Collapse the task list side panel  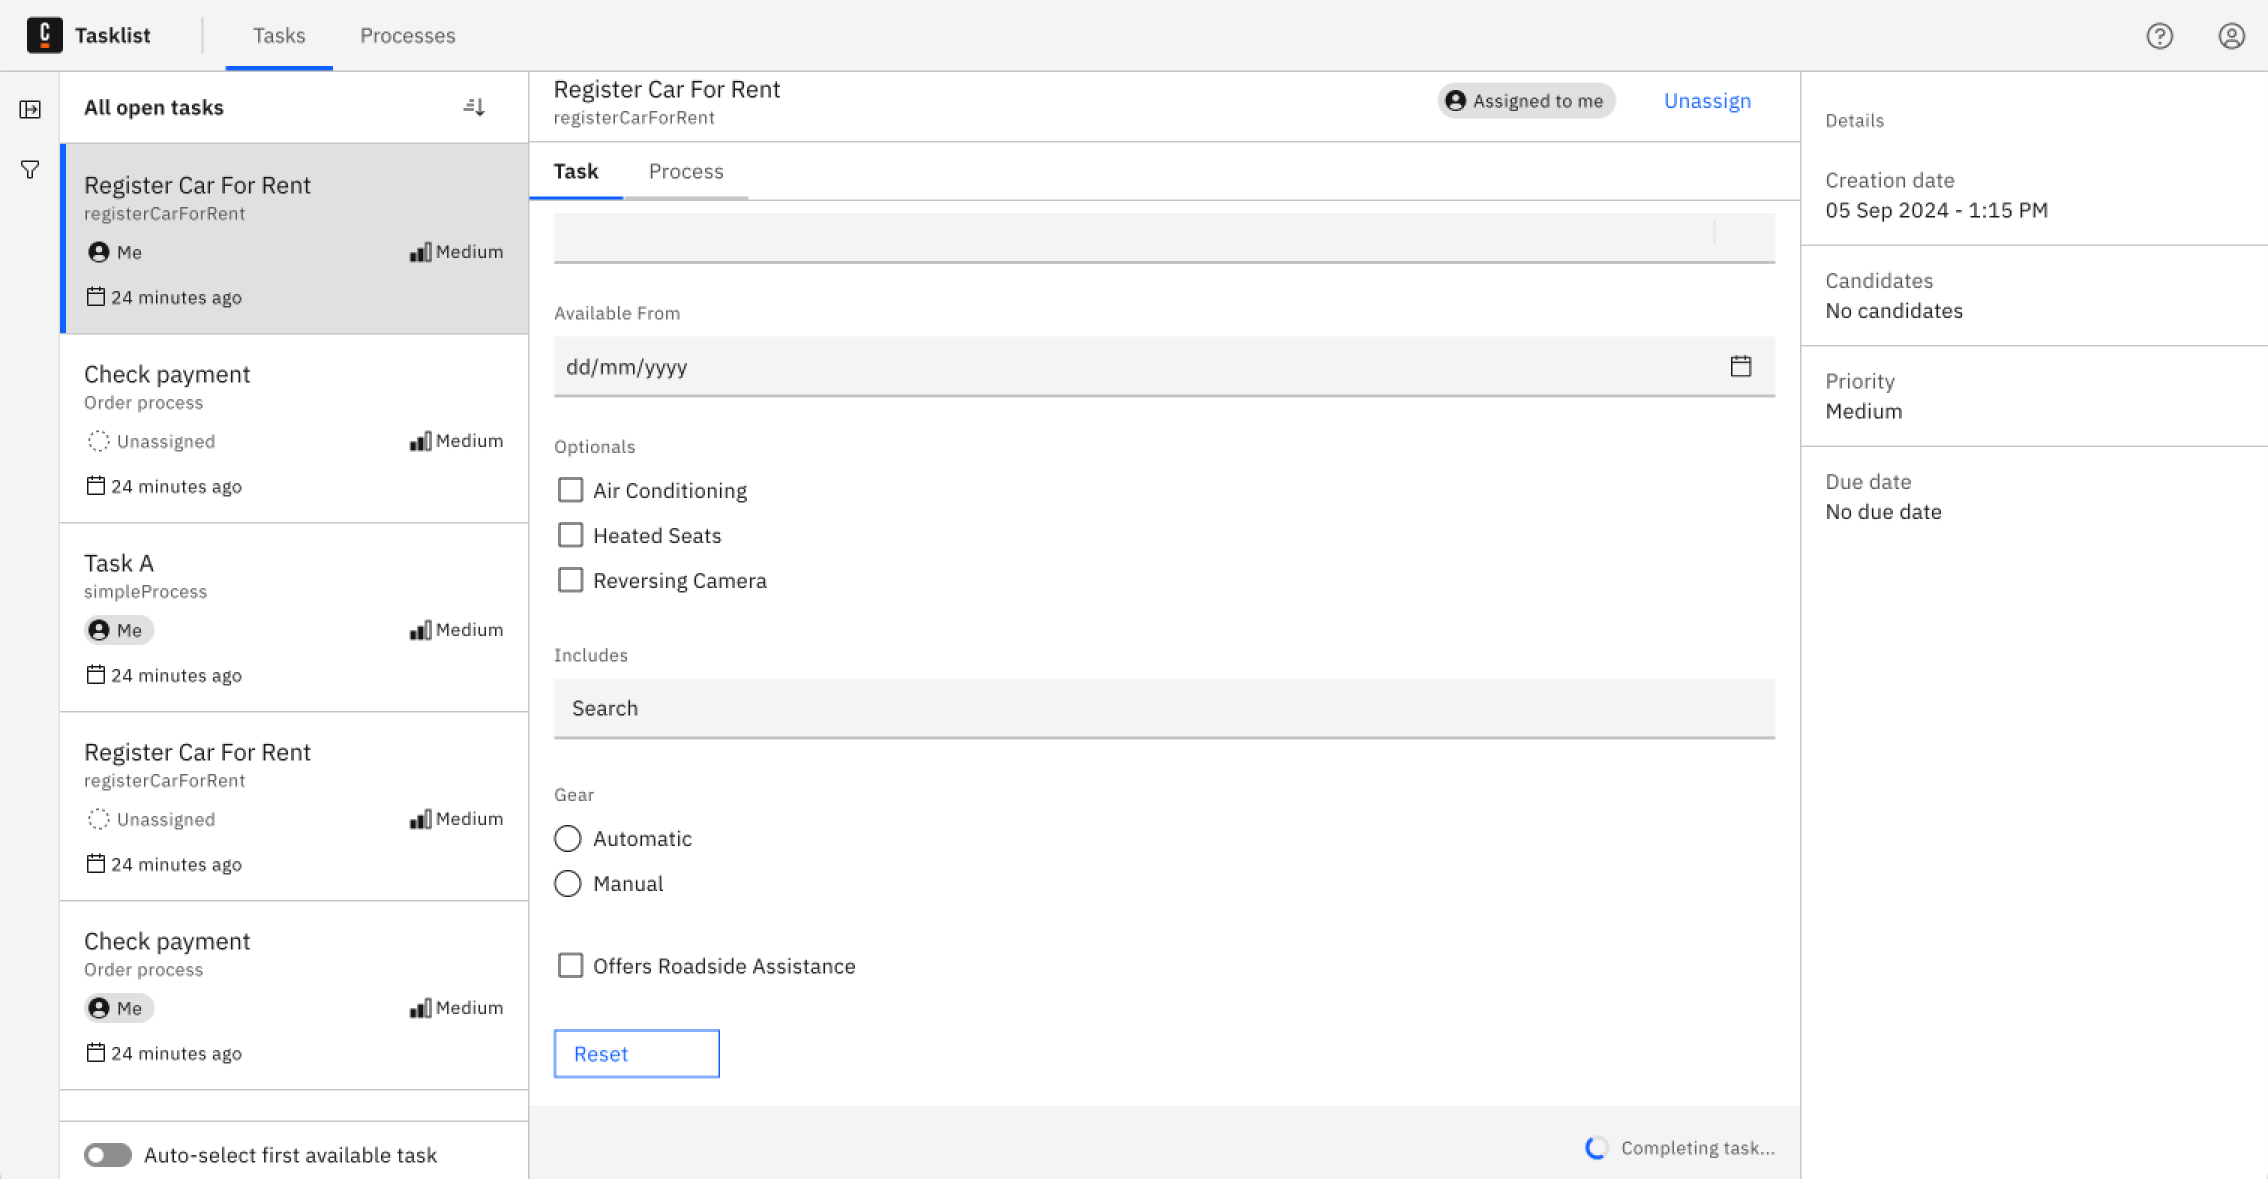[x=29, y=109]
